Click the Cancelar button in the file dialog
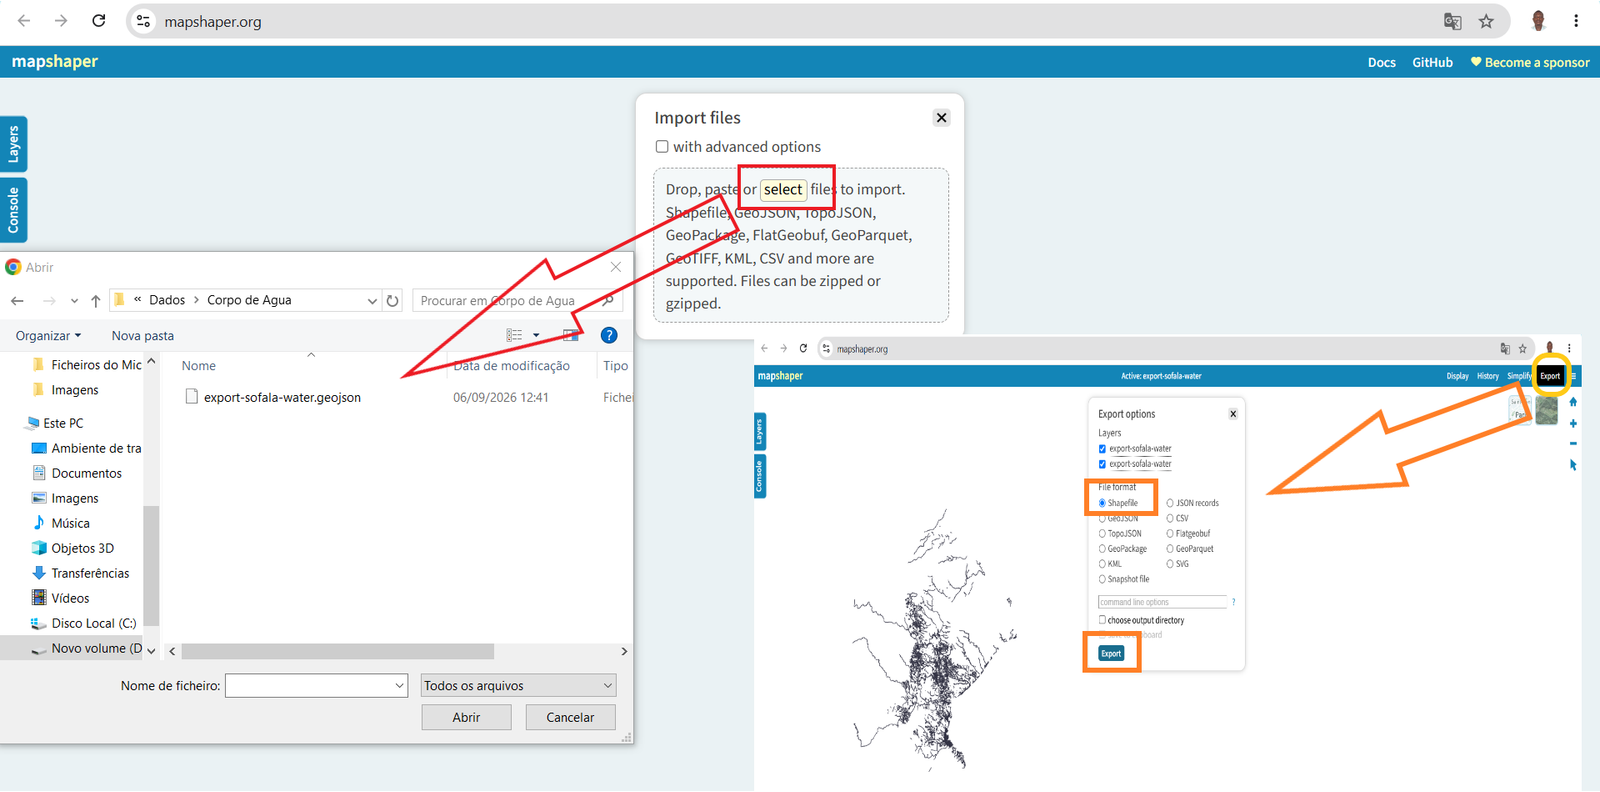 coord(570,717)
